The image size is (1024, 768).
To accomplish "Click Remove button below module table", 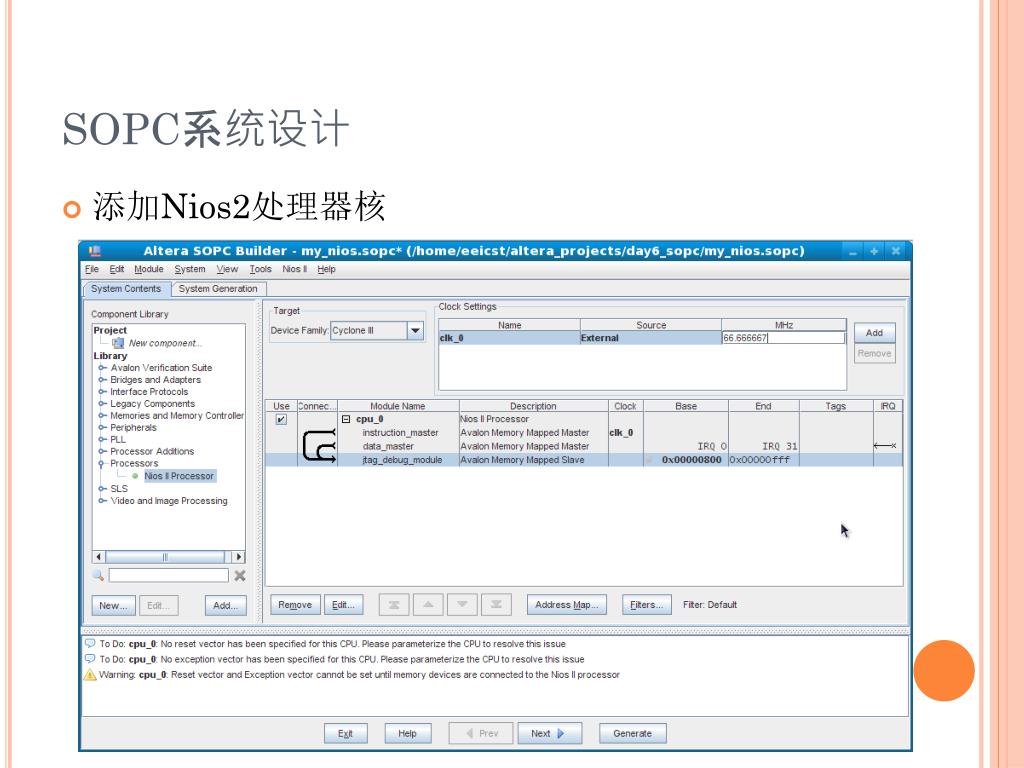I will click(295, 605).
